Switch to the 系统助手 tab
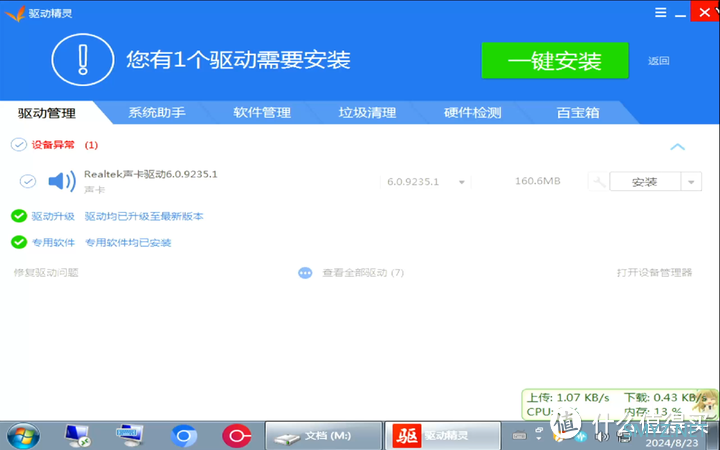Viewport: 720px width, 450px height. pyautogui.click(x=157, y=112)
